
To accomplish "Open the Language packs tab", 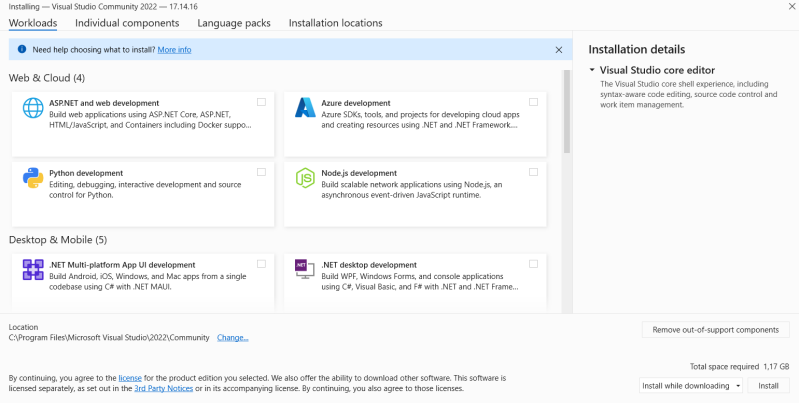I will [233, 22].
